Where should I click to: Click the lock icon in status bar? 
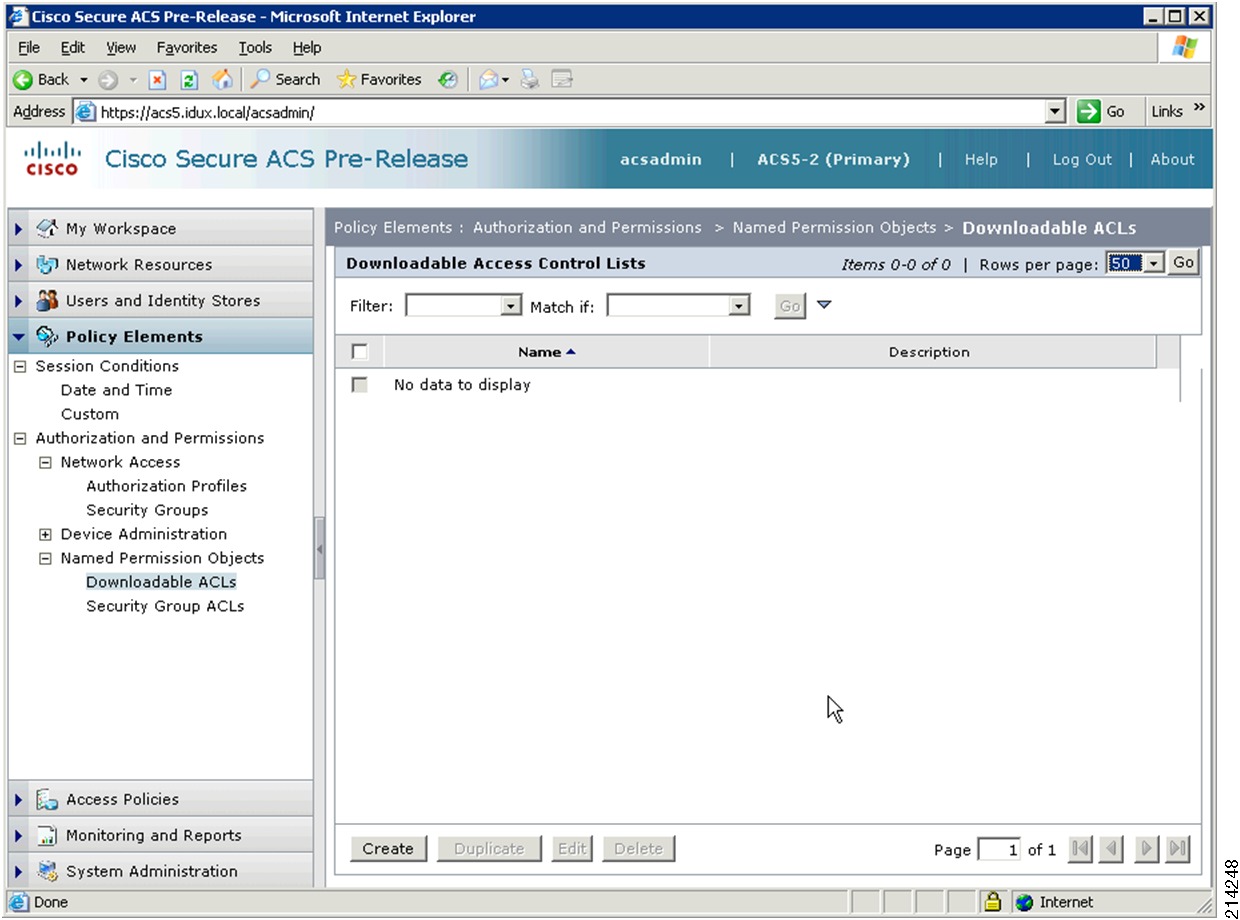pos(992,902)
